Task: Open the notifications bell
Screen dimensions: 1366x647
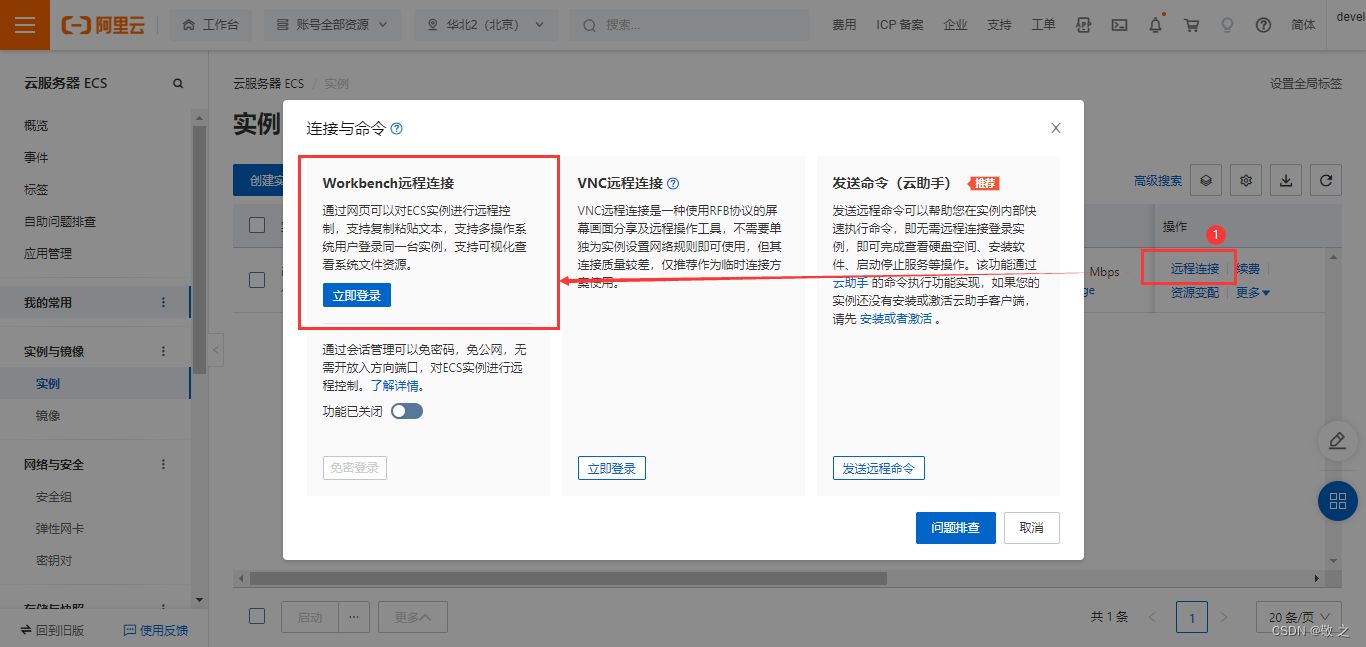Action: 1155,24
